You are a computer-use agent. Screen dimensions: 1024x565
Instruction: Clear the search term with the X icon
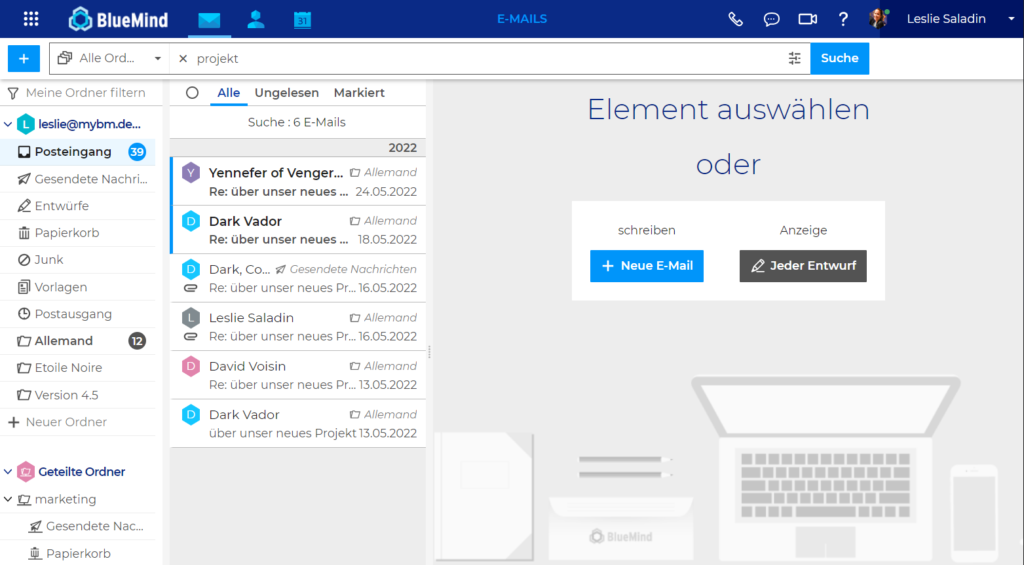coord(183,58)
